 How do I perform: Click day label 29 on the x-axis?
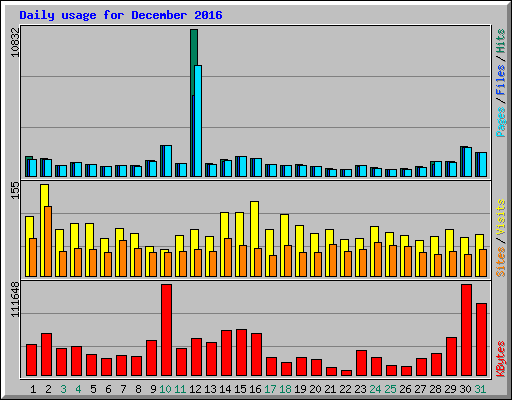450,389
